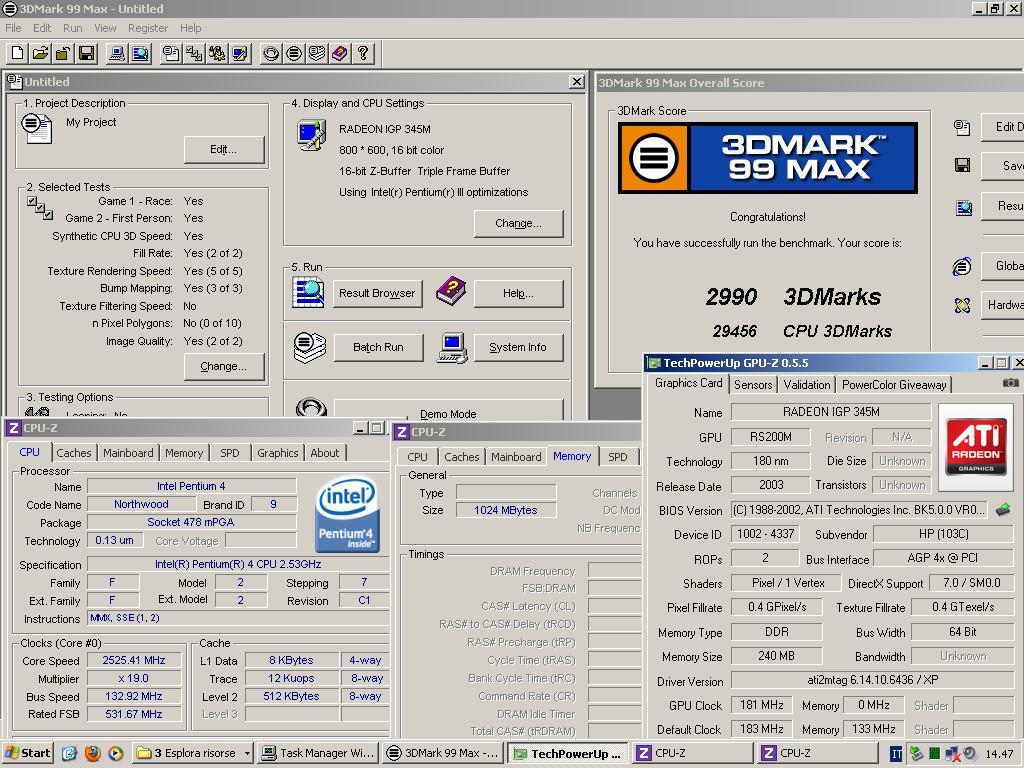The height and width of the screenshot is (768, 1024).
Task: Click the Specification Intel Pentium 4 CPU 2.53GHz field
Action: tap(238, 564)
